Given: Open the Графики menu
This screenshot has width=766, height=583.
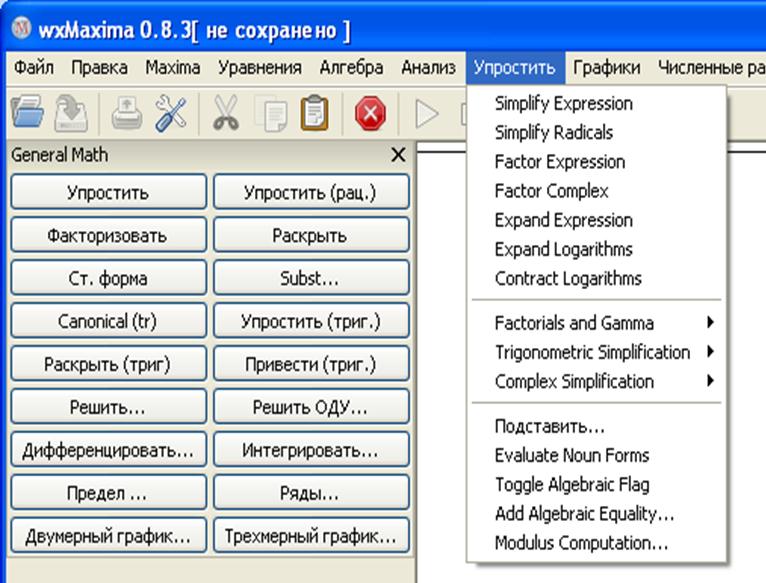Looking at the screenshot, I should pos(607,68).
